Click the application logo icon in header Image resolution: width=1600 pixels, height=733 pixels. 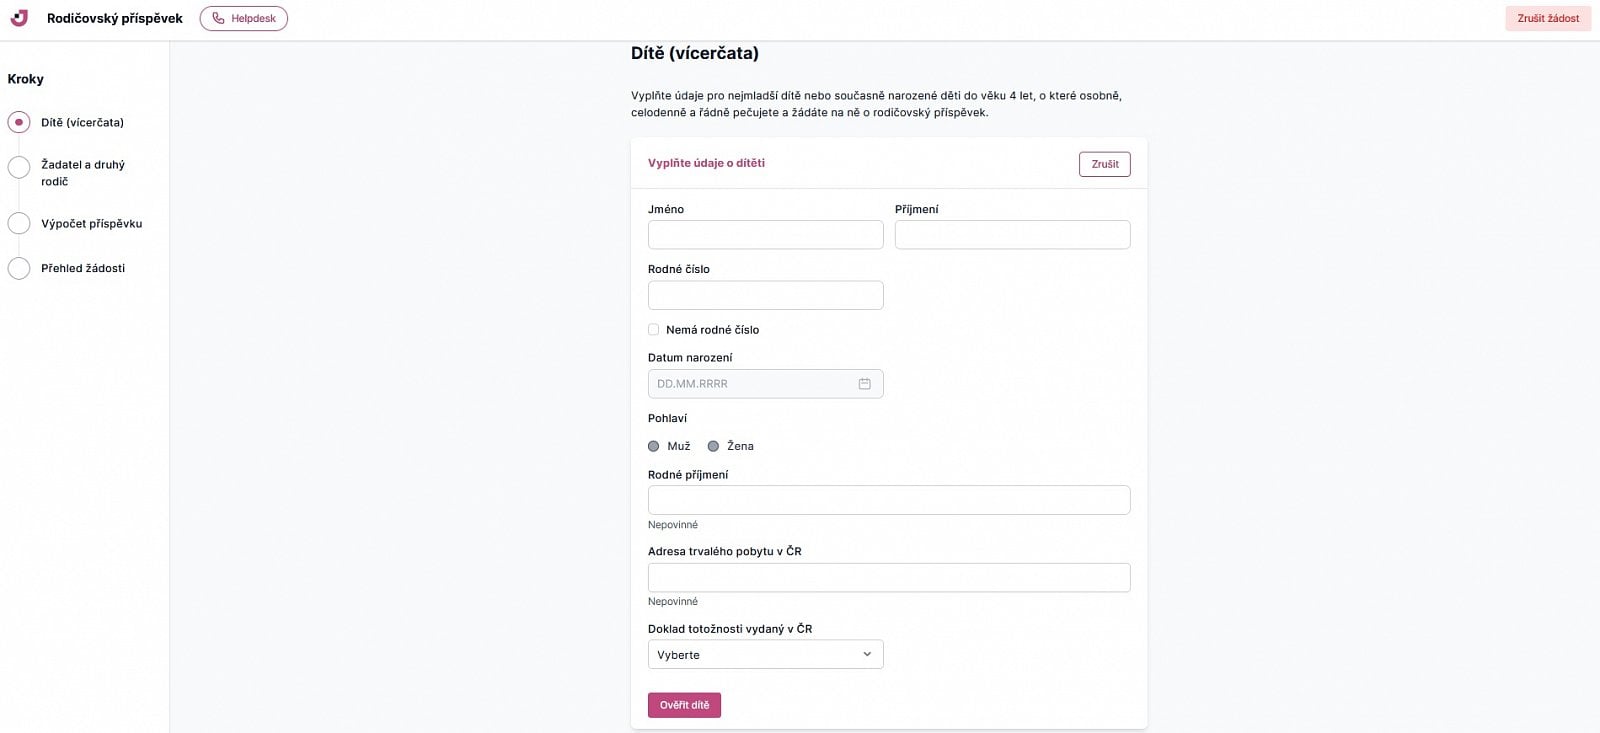click(19, 18)
